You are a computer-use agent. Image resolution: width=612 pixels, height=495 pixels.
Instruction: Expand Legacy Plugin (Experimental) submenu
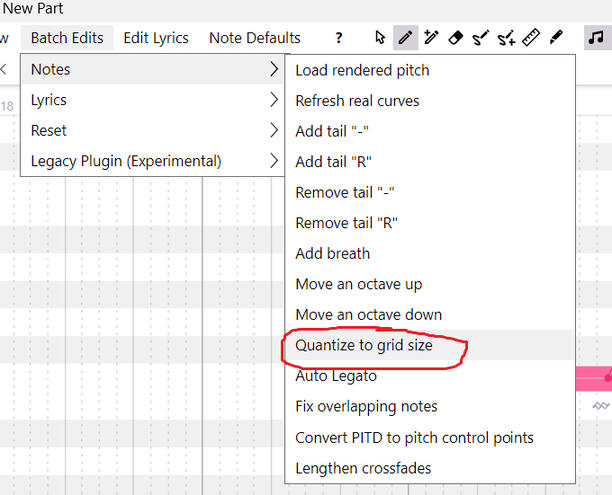coord(152,160)
